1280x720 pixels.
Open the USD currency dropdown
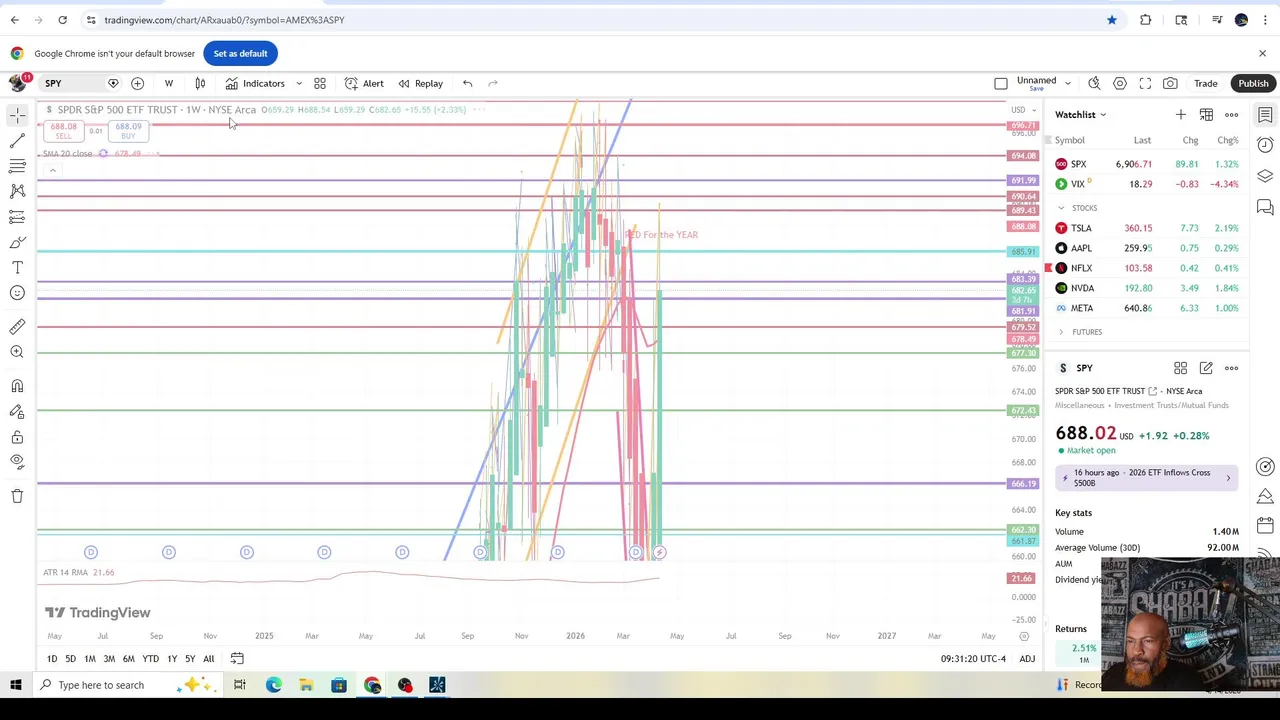pos(1021,110)
